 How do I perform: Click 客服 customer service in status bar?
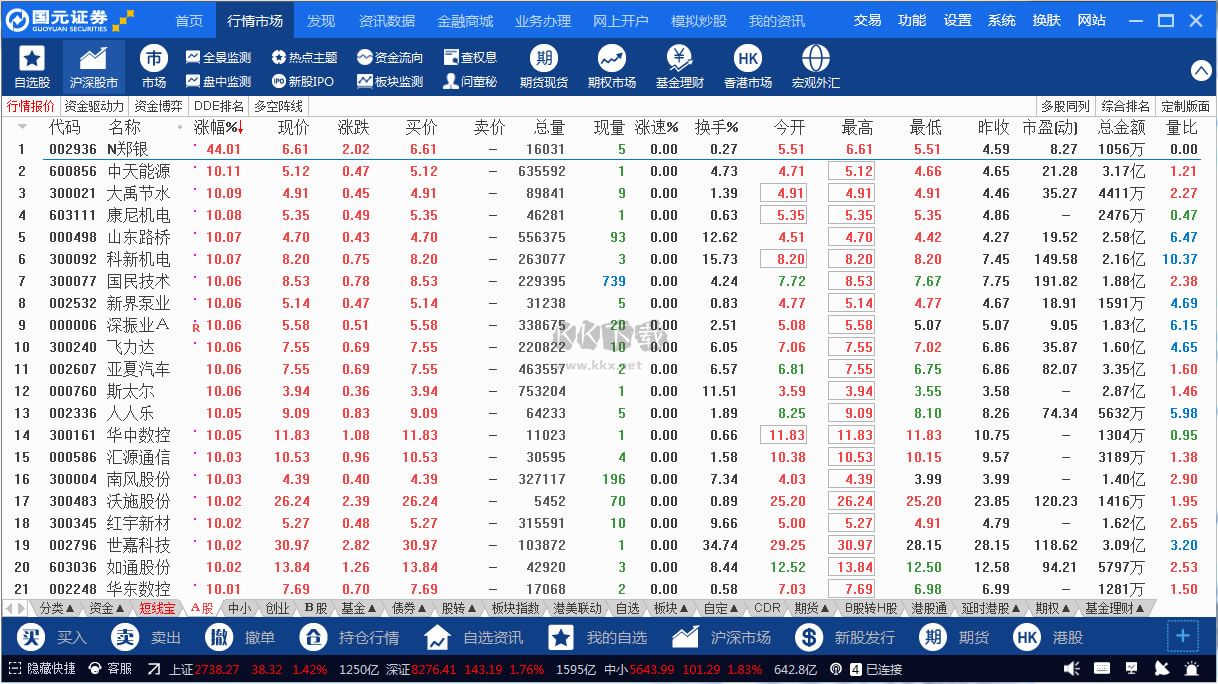click(111, 668)
